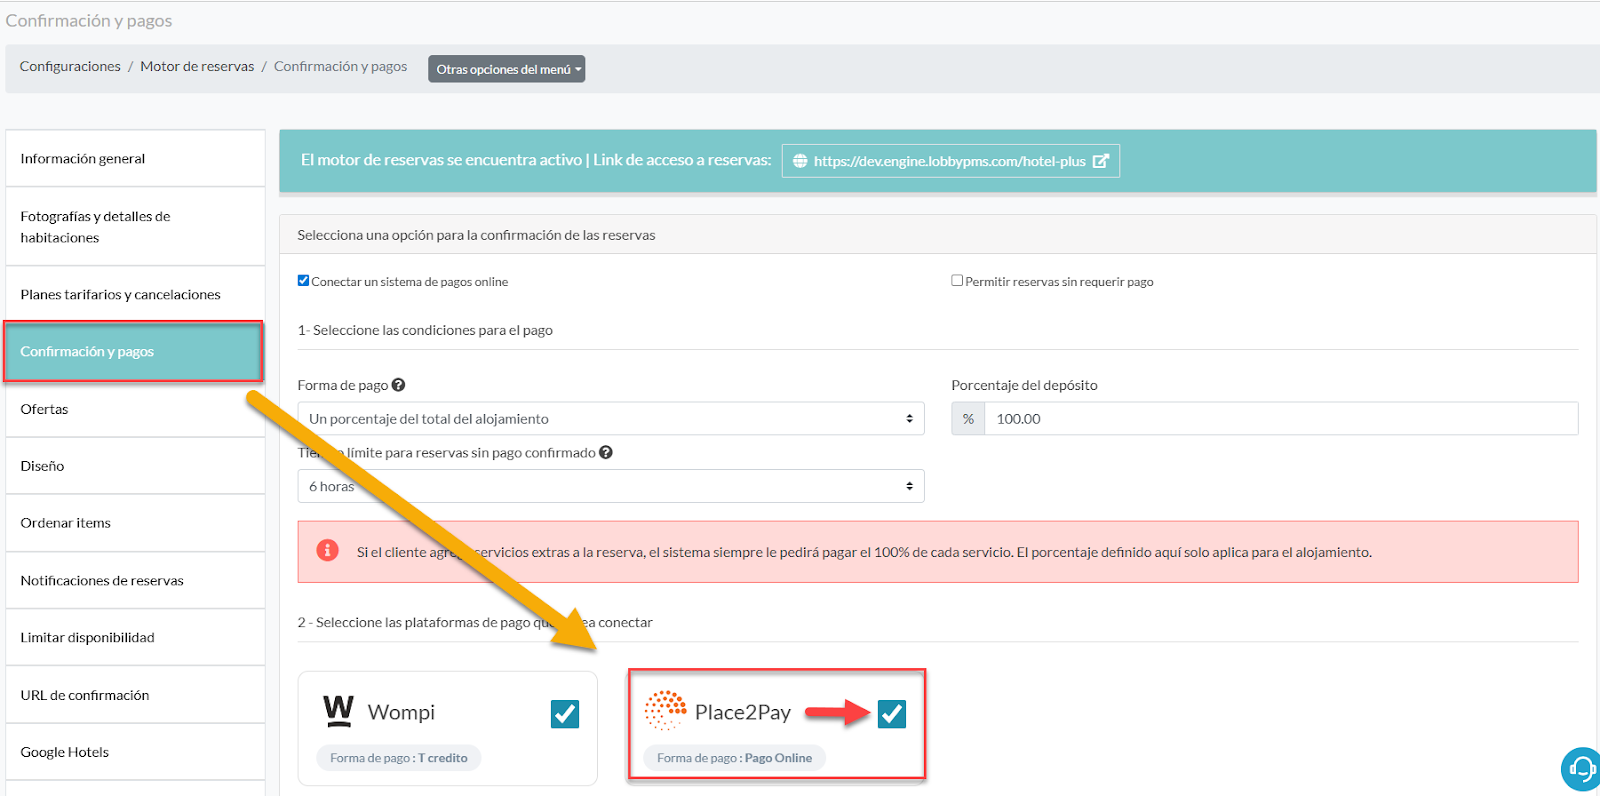The width and height of the screenshot is (1600, 796).
Task: Click the external link icon after booking URL
Action: [x=1100, y=161]
